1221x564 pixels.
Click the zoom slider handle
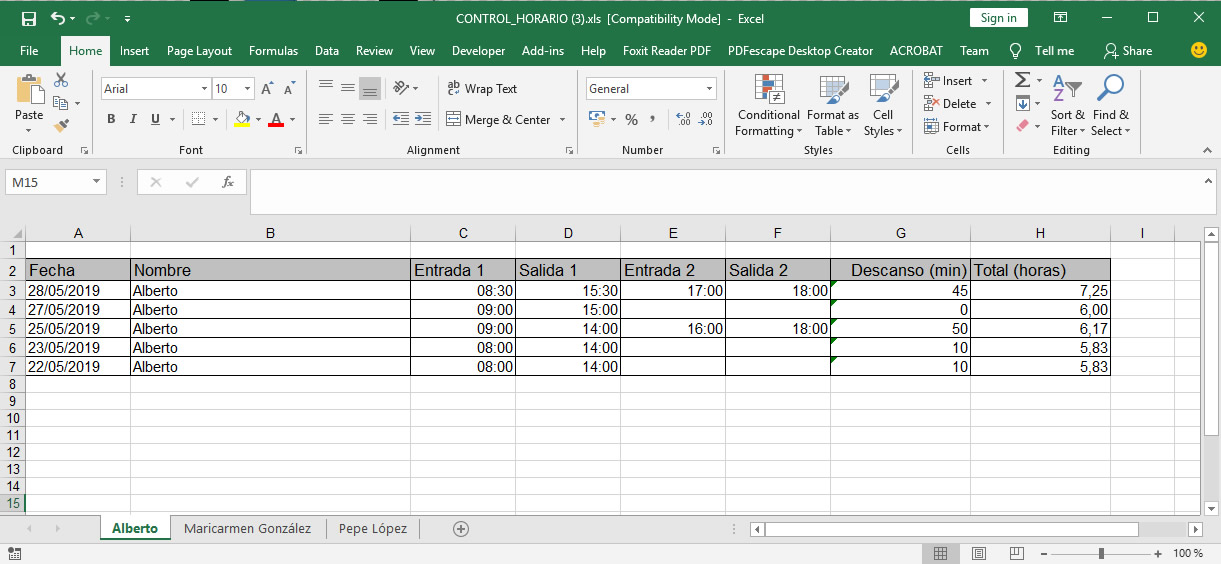[x=1101, y=553]
